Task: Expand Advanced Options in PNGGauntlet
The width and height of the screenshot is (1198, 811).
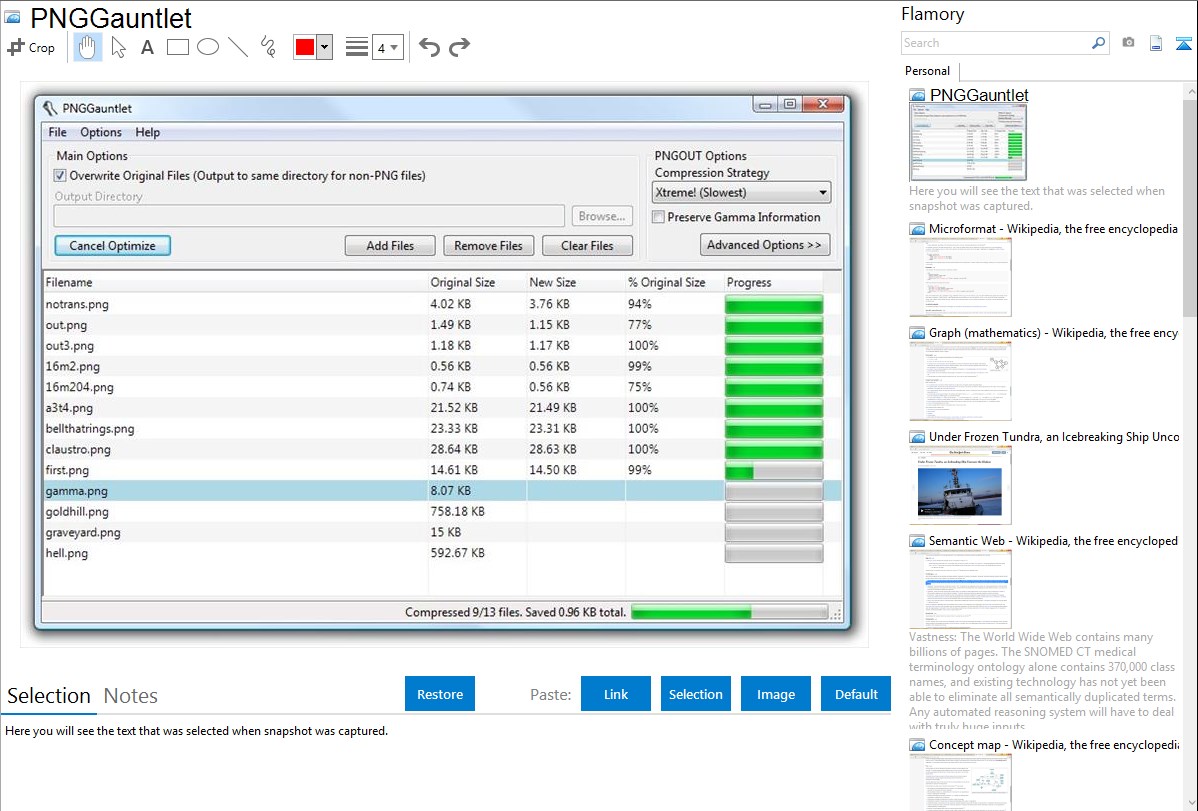Action: pyautogui.click(x=764, y=245)
